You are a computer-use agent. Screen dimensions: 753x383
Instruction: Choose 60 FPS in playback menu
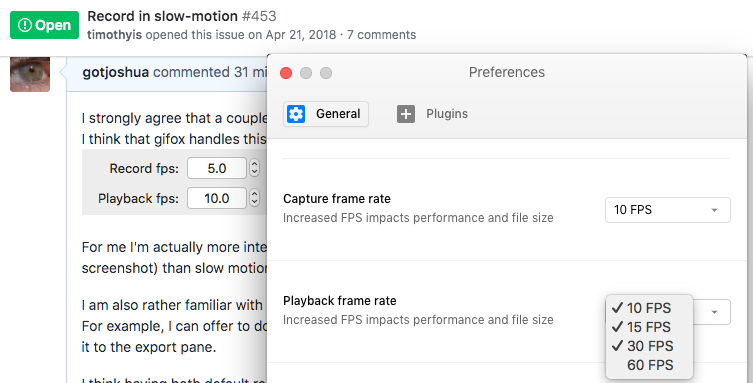pyautogui.click(x=649, y=365)
